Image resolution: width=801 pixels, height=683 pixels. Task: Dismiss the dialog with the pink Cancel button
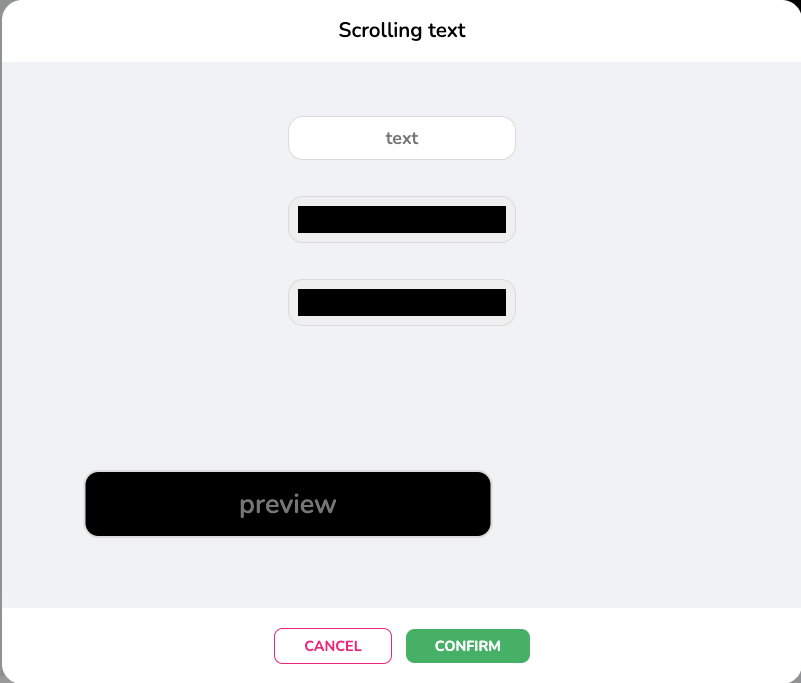(332, 646)
